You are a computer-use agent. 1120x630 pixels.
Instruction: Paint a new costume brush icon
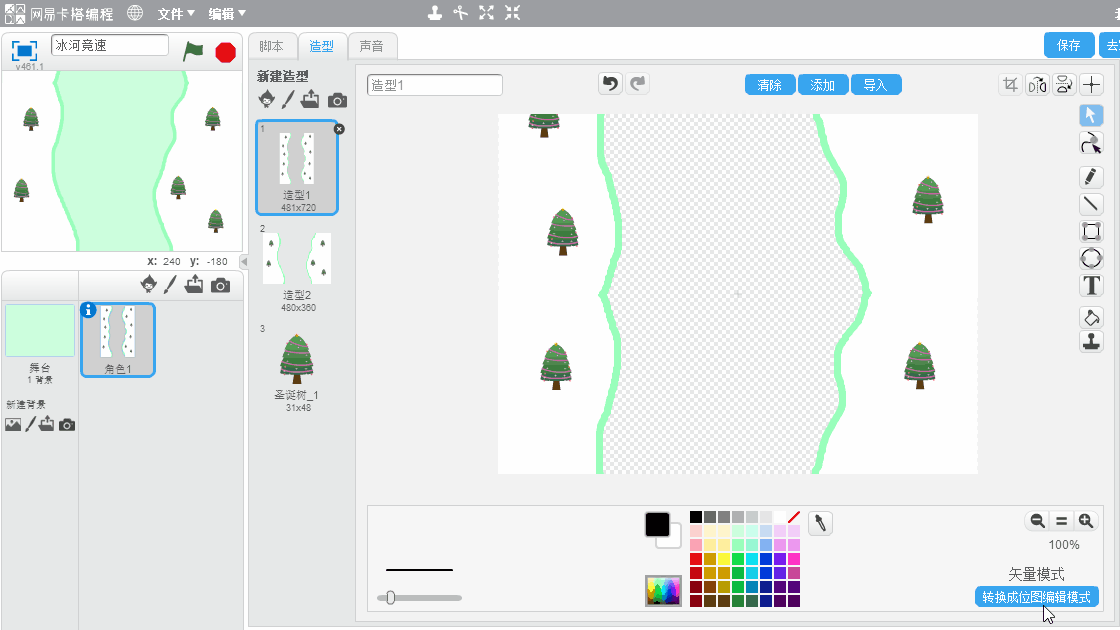288,99
